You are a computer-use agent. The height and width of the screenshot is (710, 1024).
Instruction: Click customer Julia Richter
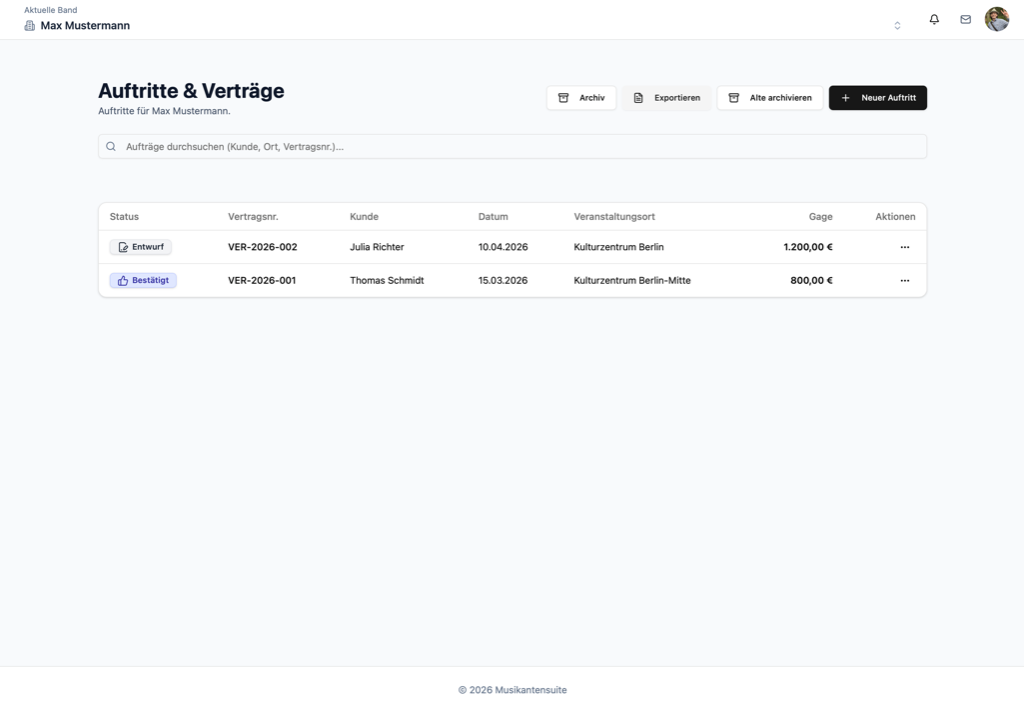pyautogui.click(x=377, y=247)
